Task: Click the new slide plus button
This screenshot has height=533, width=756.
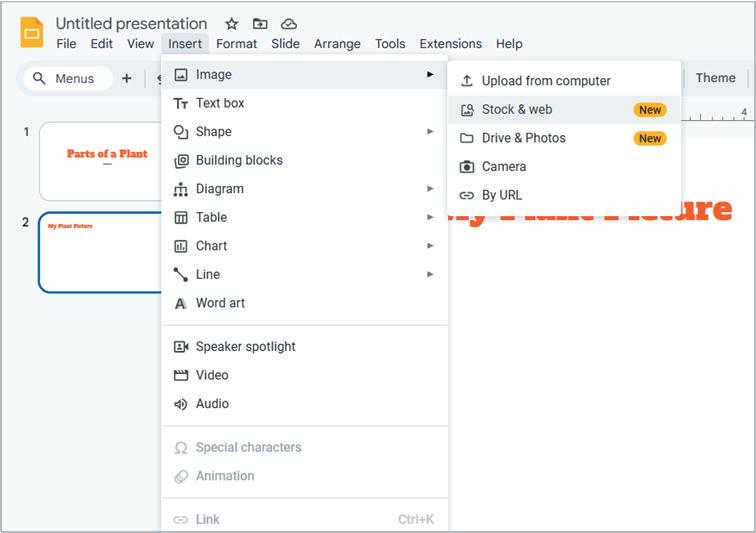Action: 126,78
